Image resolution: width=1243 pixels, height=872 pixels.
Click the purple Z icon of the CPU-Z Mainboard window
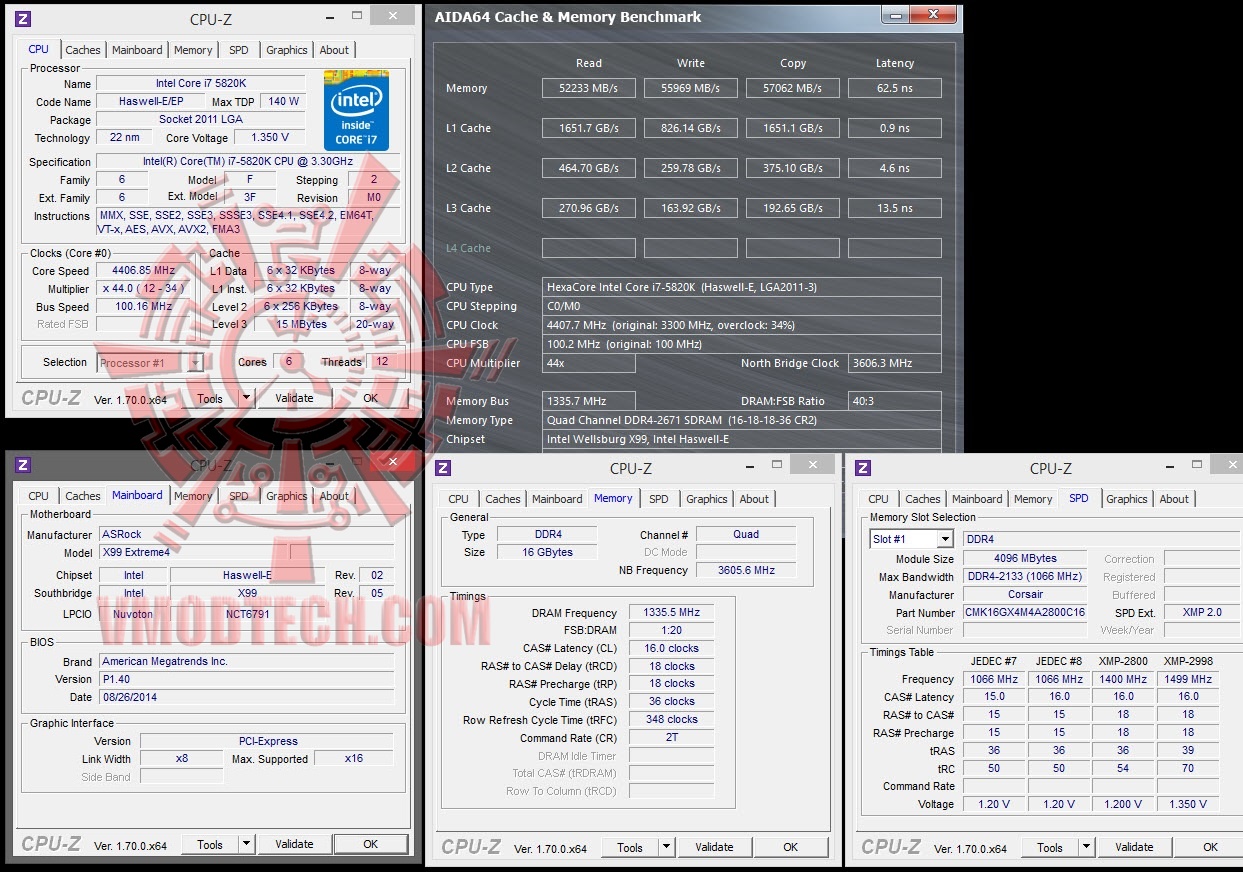[x=24, y=465]
